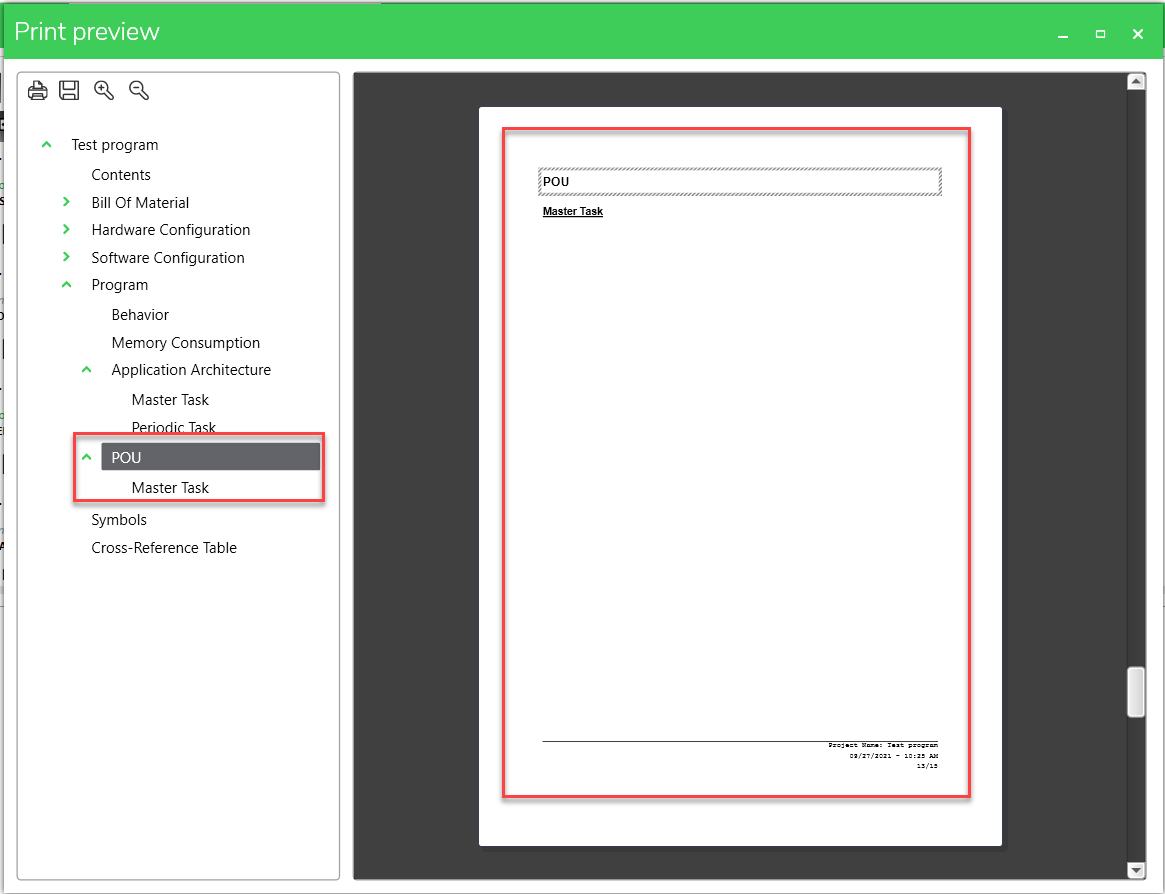
Task: Click the Project Name footer text
Action: click(x=883, y=745)
